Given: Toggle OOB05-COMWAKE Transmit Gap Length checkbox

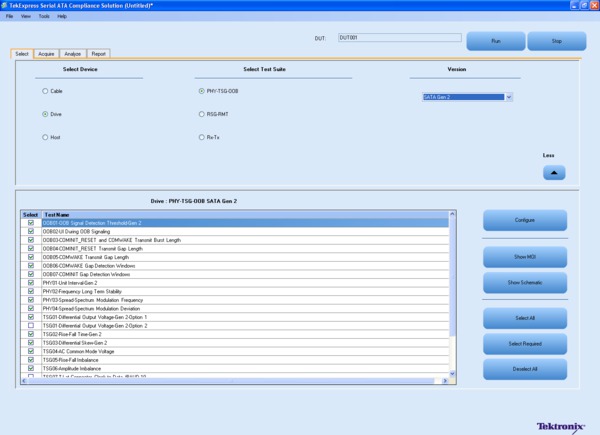Looking at the screenshot, I should [31, 257].
